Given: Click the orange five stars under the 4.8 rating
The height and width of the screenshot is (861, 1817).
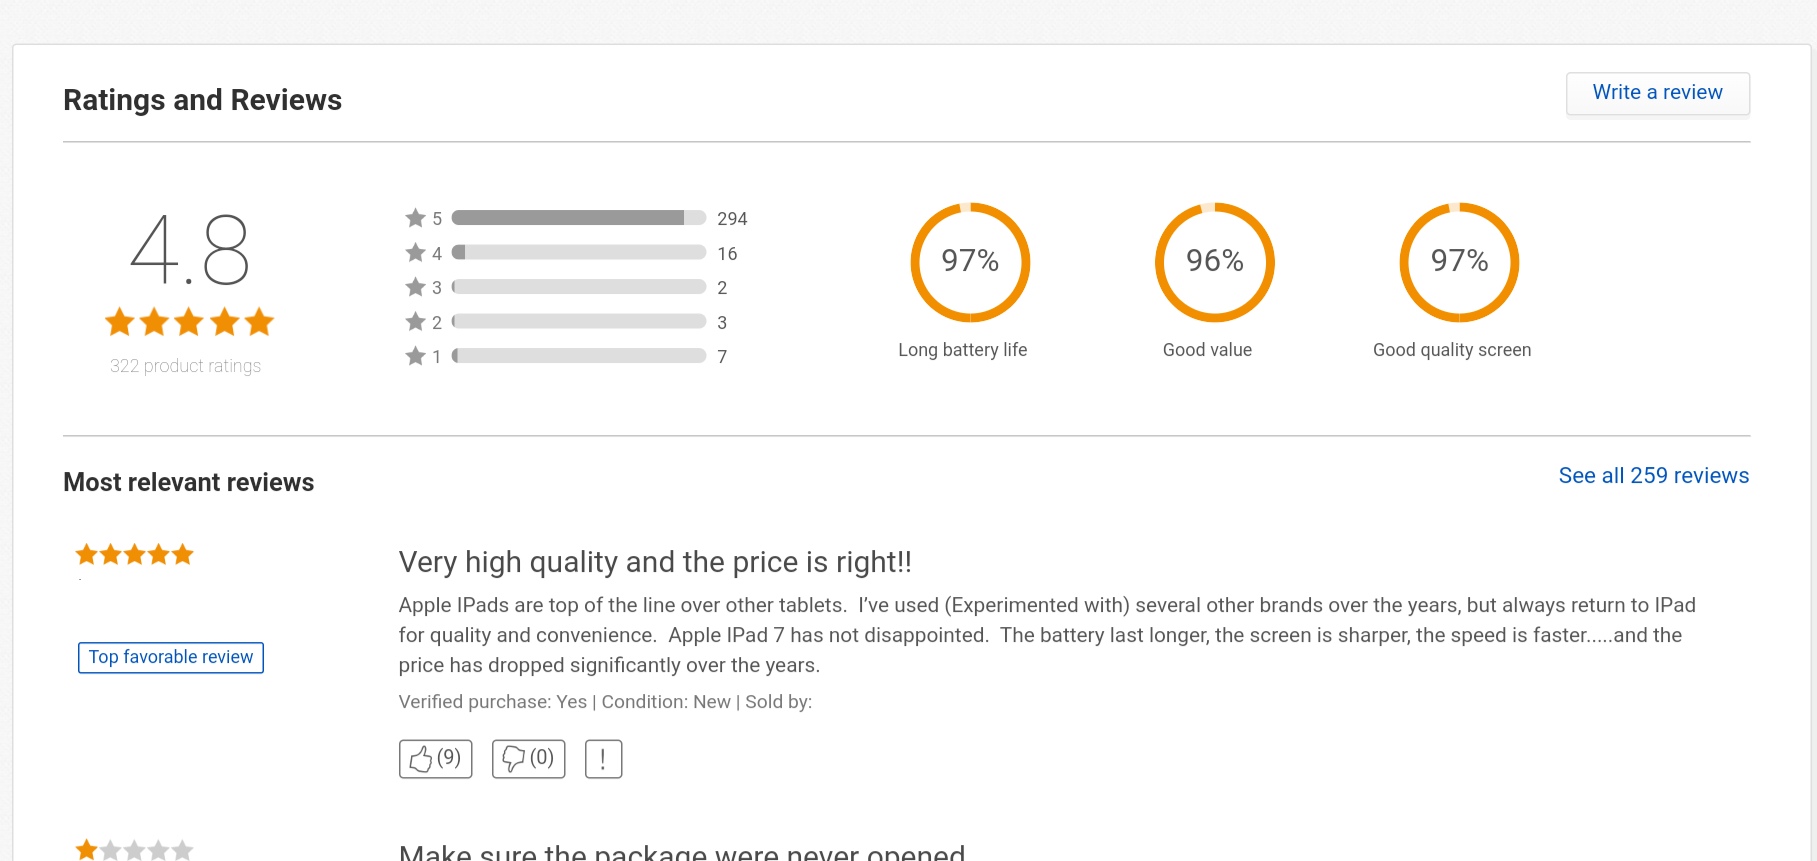Looking at the screenshot, I should click(188, 322).
